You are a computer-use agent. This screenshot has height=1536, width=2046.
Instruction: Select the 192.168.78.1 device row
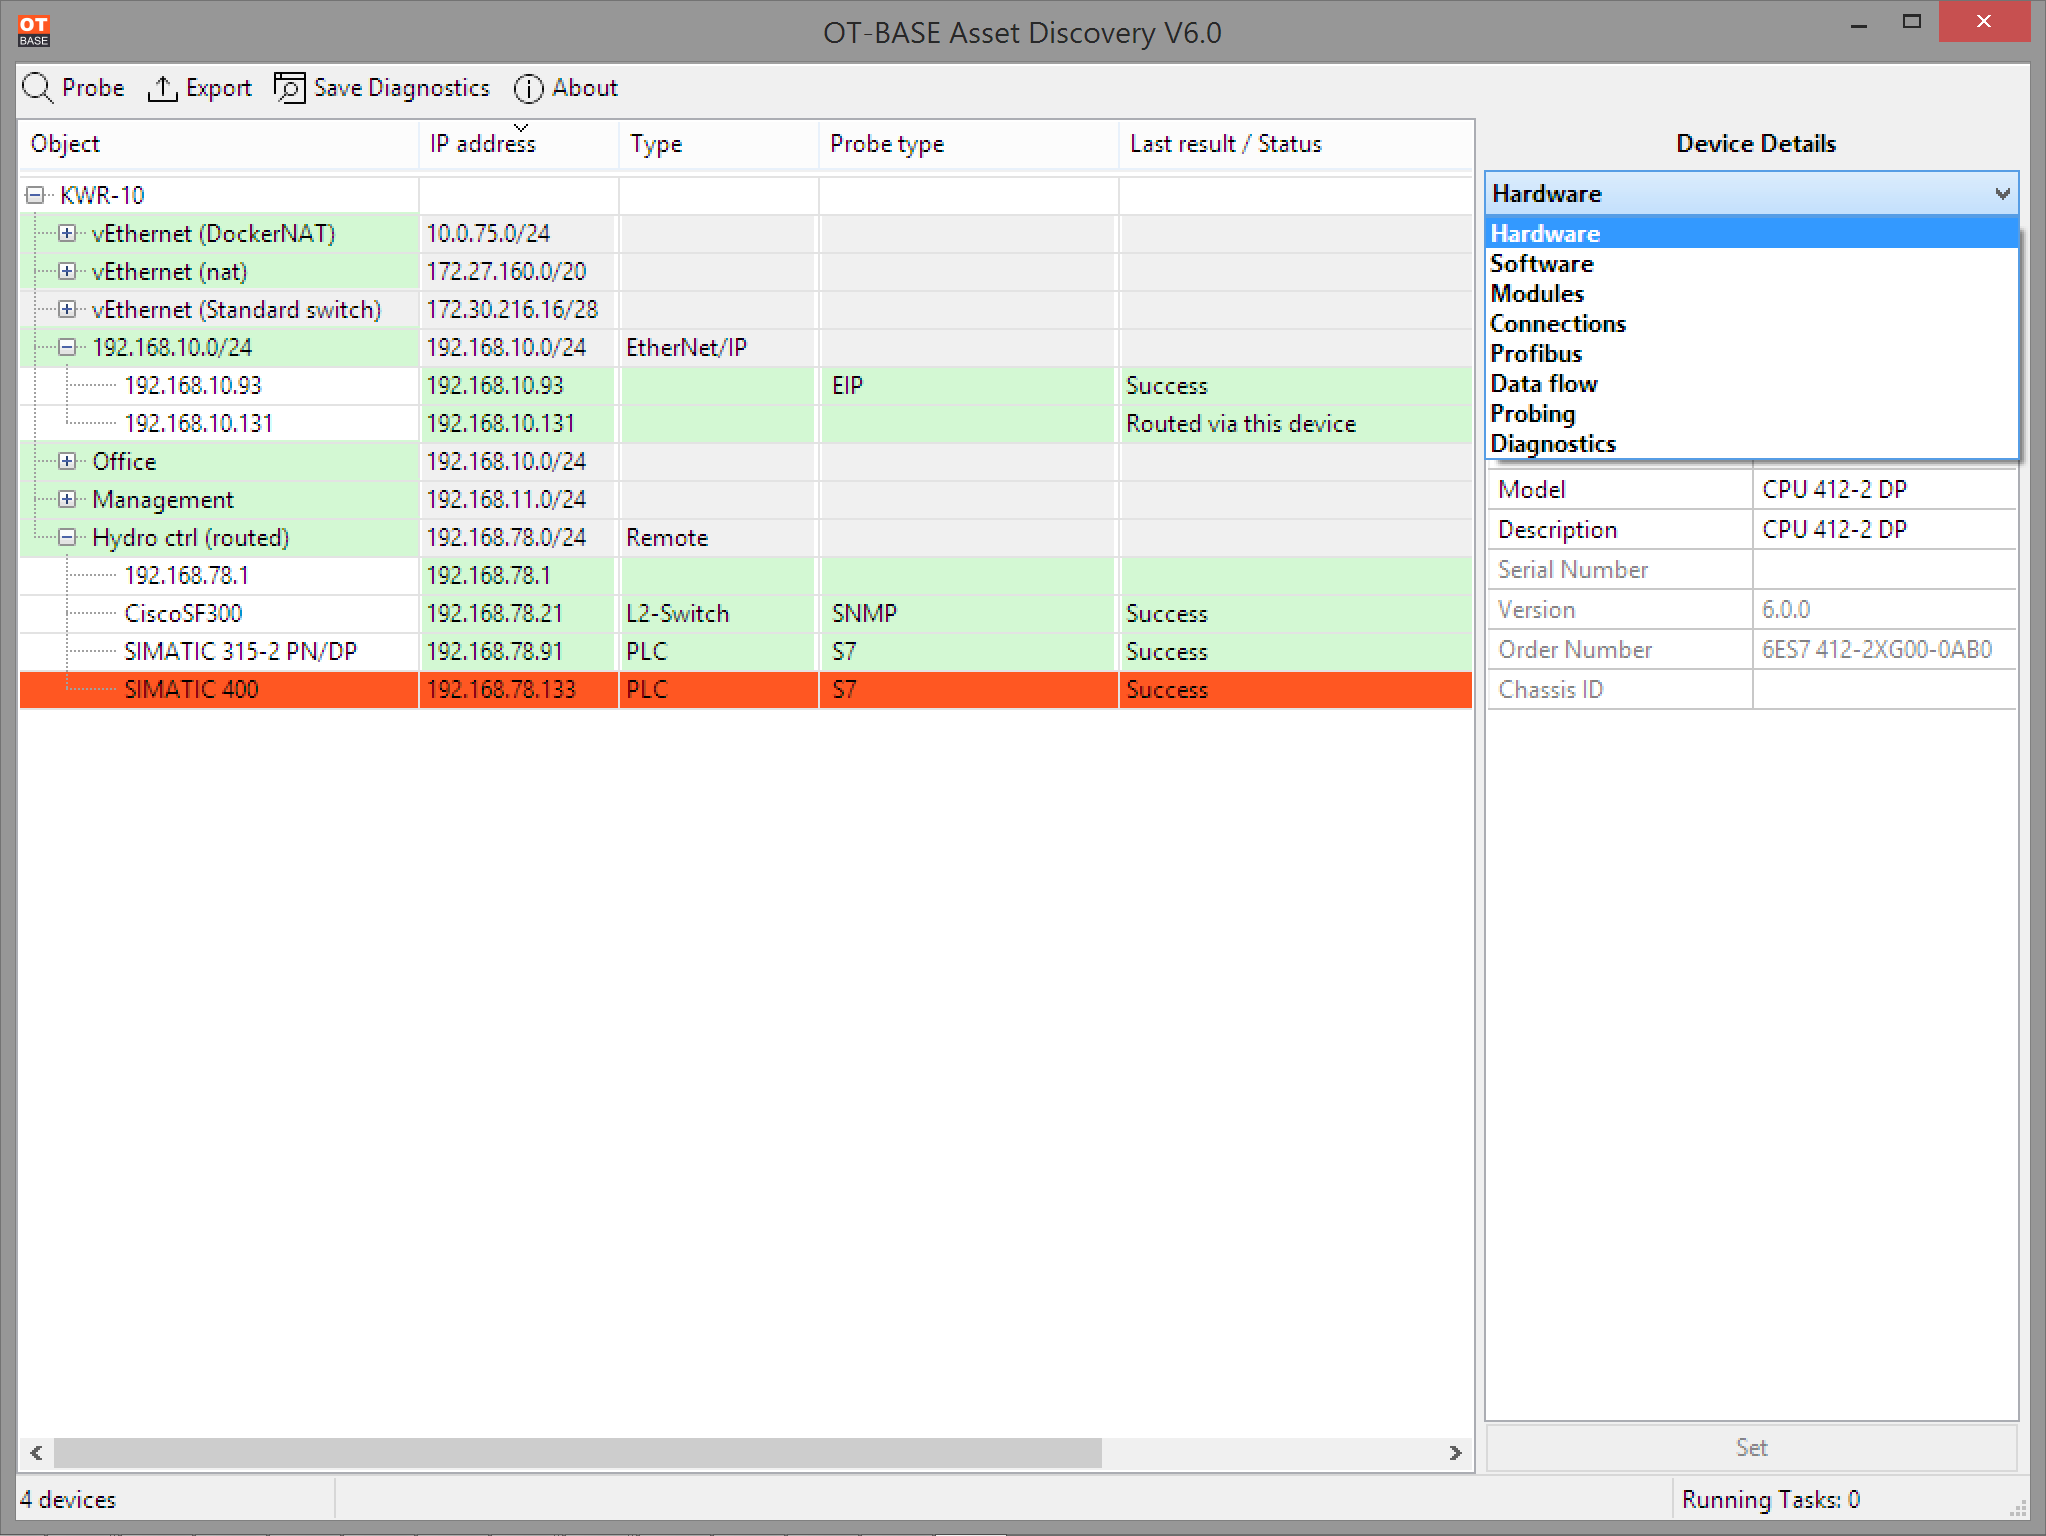(x=745, y=575)
